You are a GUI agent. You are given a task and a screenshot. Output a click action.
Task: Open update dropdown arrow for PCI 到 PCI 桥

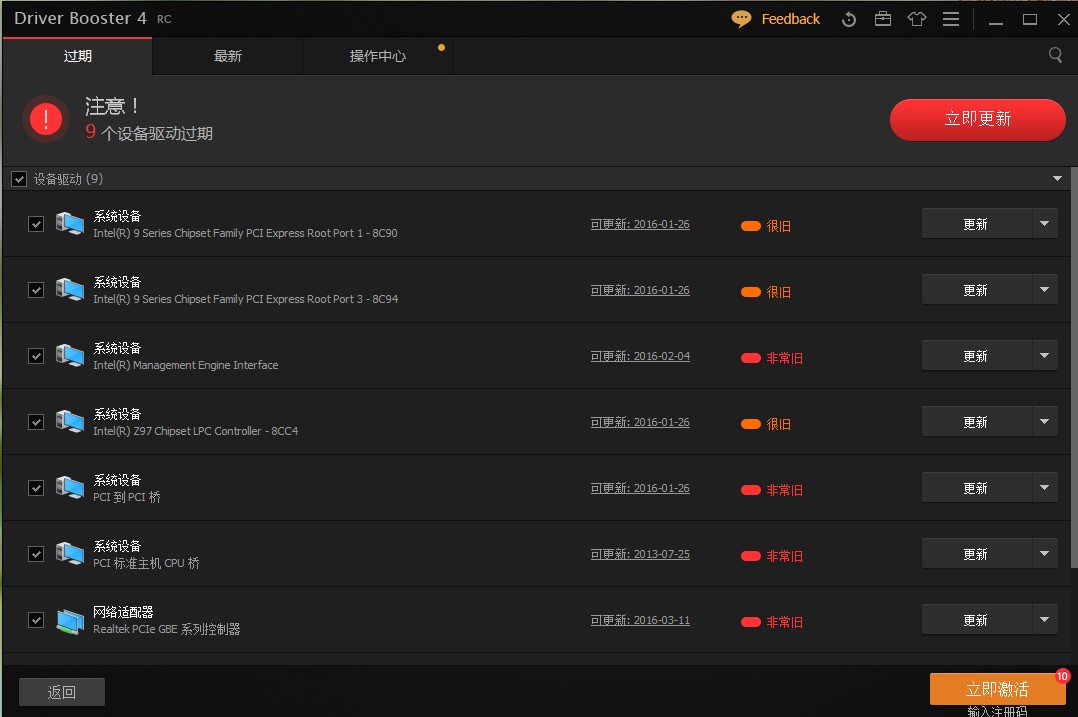(x=1044, y=487)
